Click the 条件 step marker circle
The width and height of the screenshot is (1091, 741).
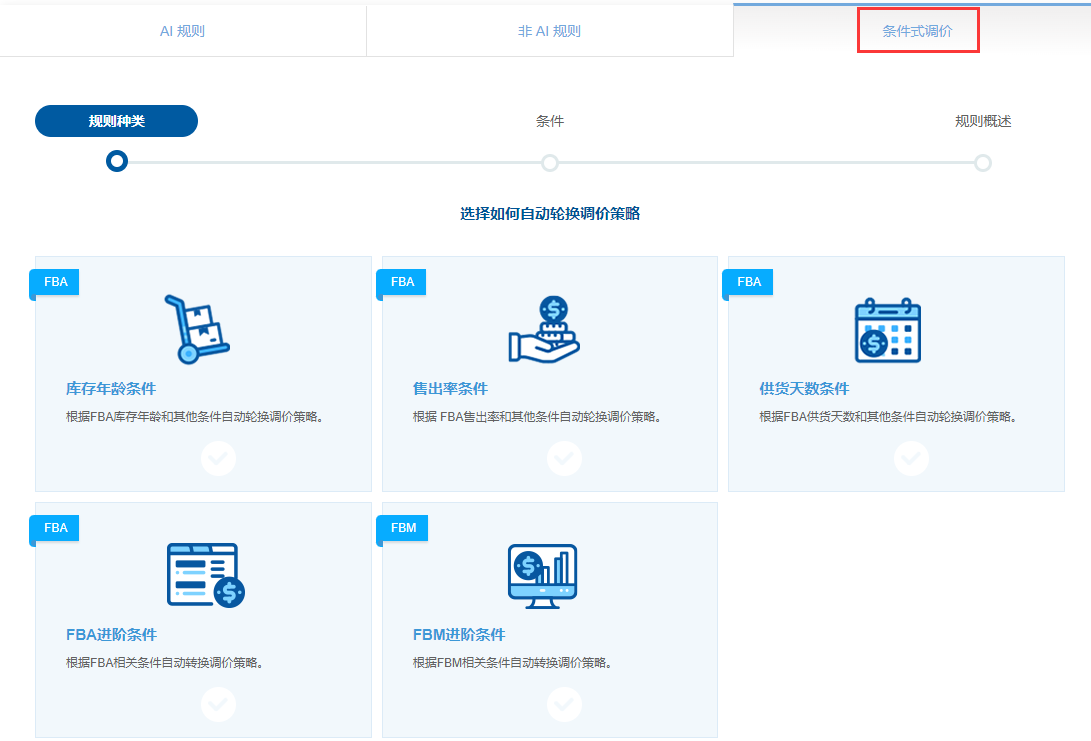click(550, 163)
